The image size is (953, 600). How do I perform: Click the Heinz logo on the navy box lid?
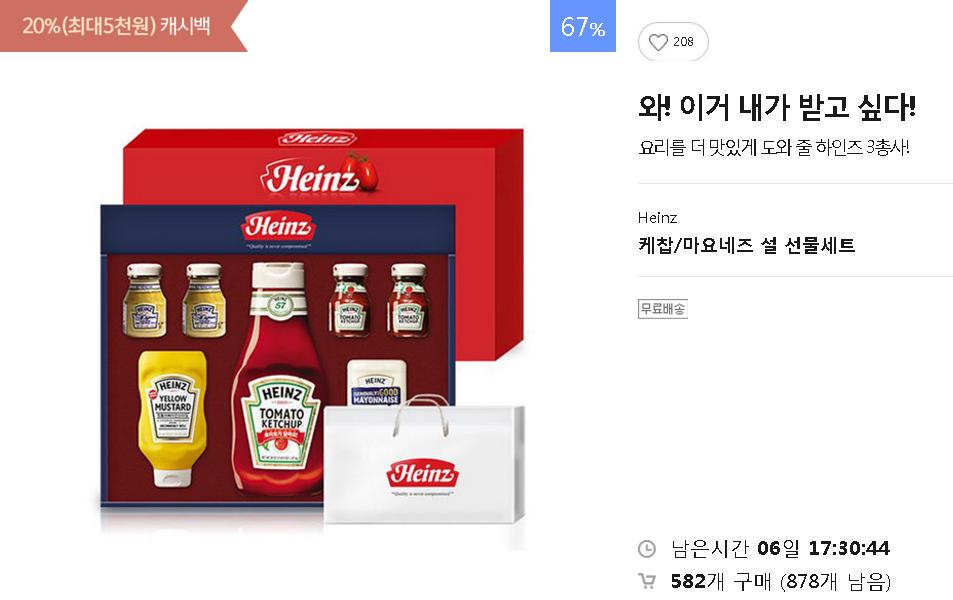pyautogui.click(x=278, y=226)
